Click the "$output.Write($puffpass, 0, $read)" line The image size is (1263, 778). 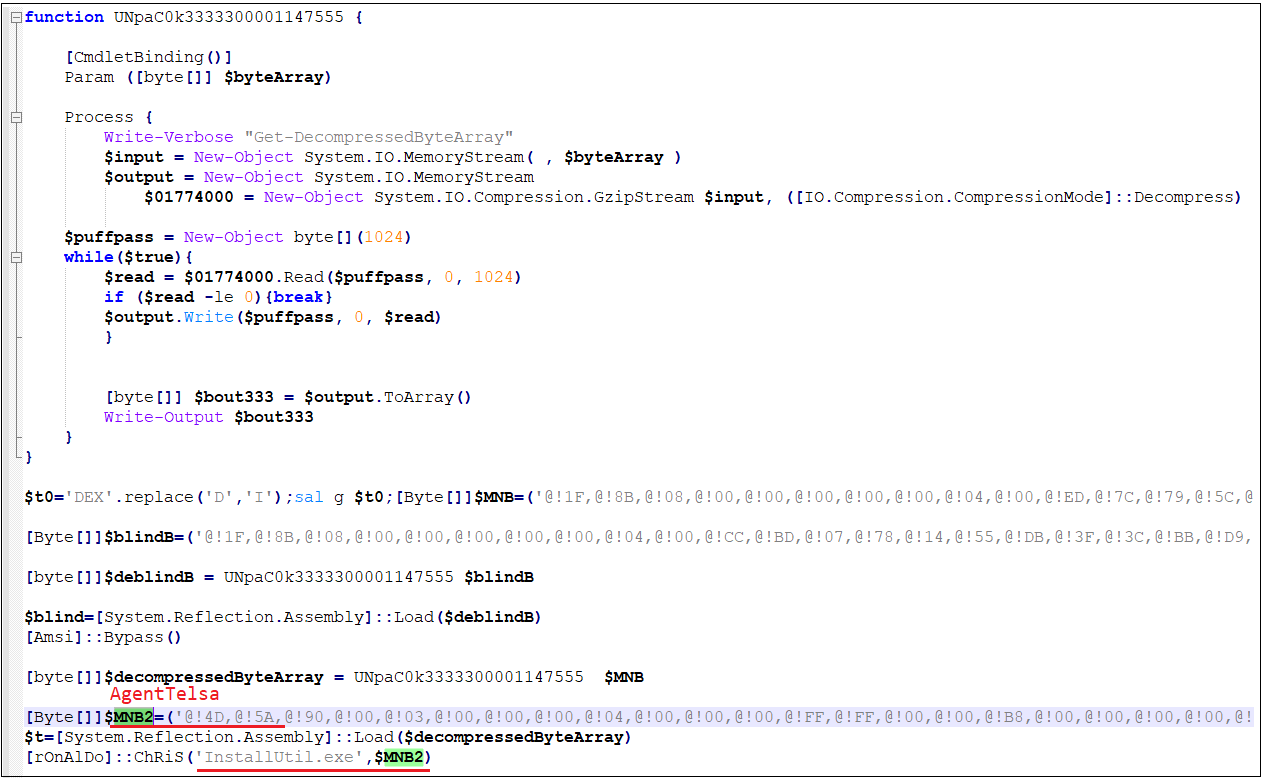(273, 317)
